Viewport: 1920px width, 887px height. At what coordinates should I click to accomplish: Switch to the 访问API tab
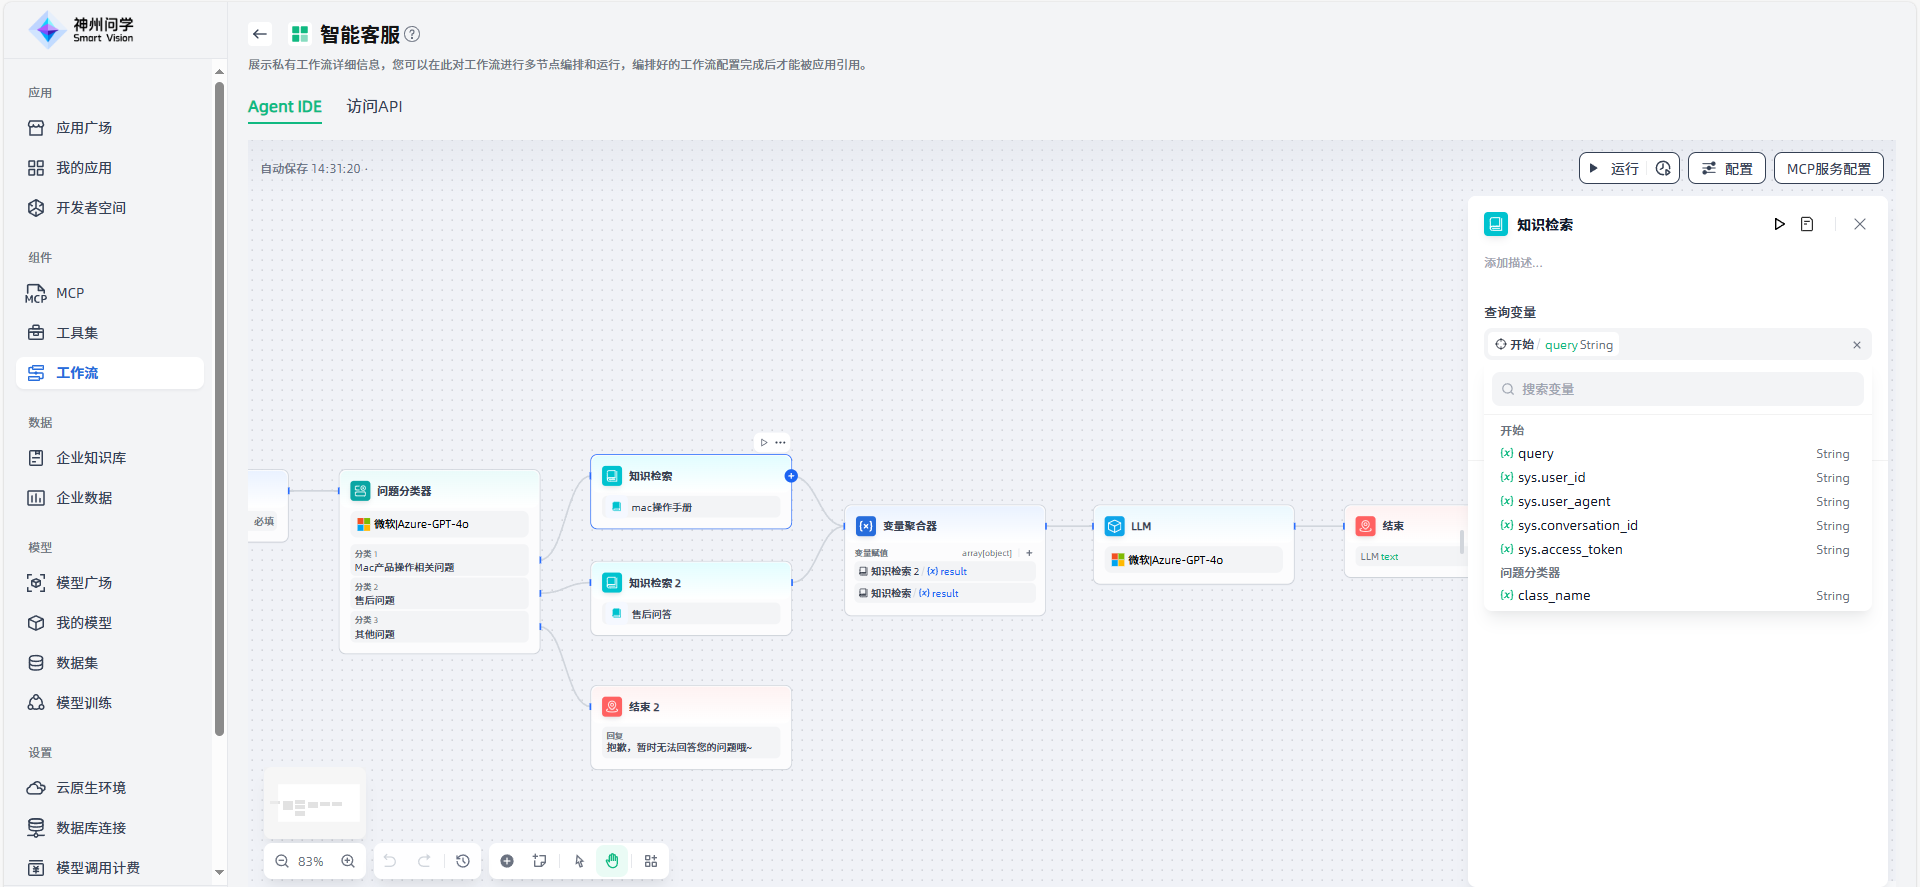pos(374,106)
